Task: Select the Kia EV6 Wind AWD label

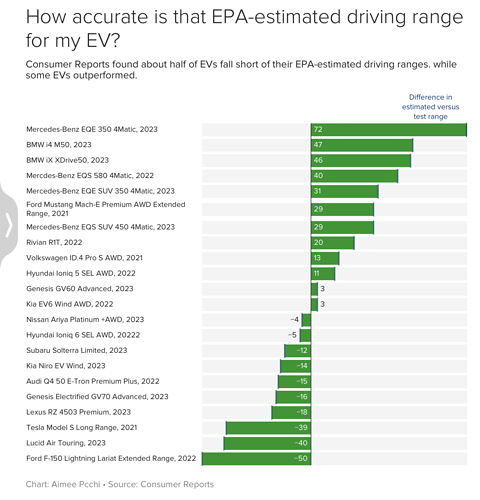Action: (x=70, y=304)
